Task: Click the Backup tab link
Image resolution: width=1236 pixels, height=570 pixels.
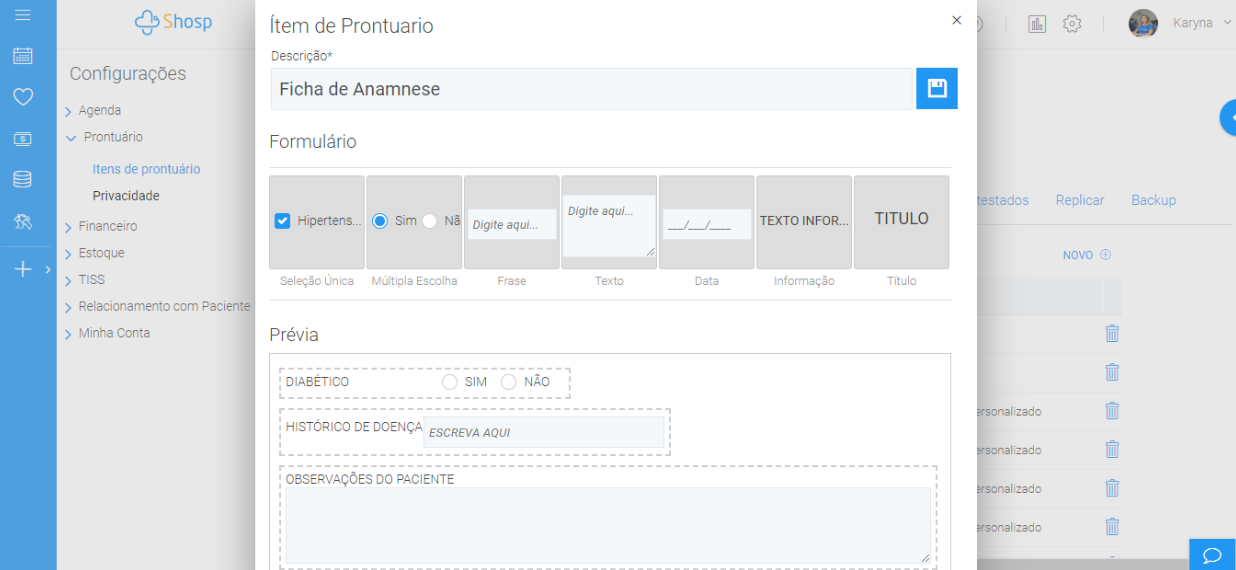Action: coord(1153,200)
